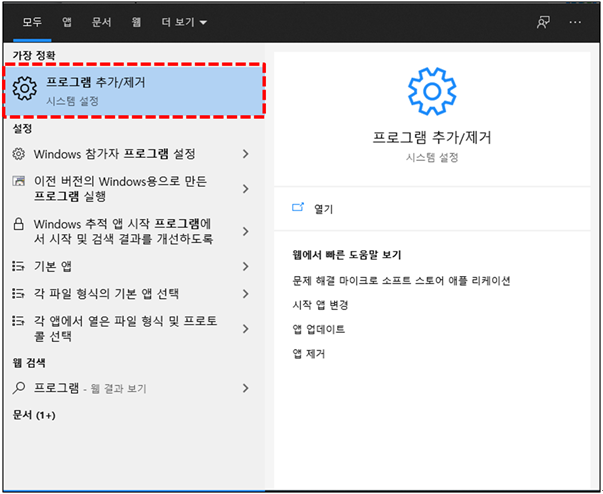Expand chevron for 이전 버전의 Windows용 프로그램 실행
This screenshot has height=494, width=603.
[x=245, y=189]
